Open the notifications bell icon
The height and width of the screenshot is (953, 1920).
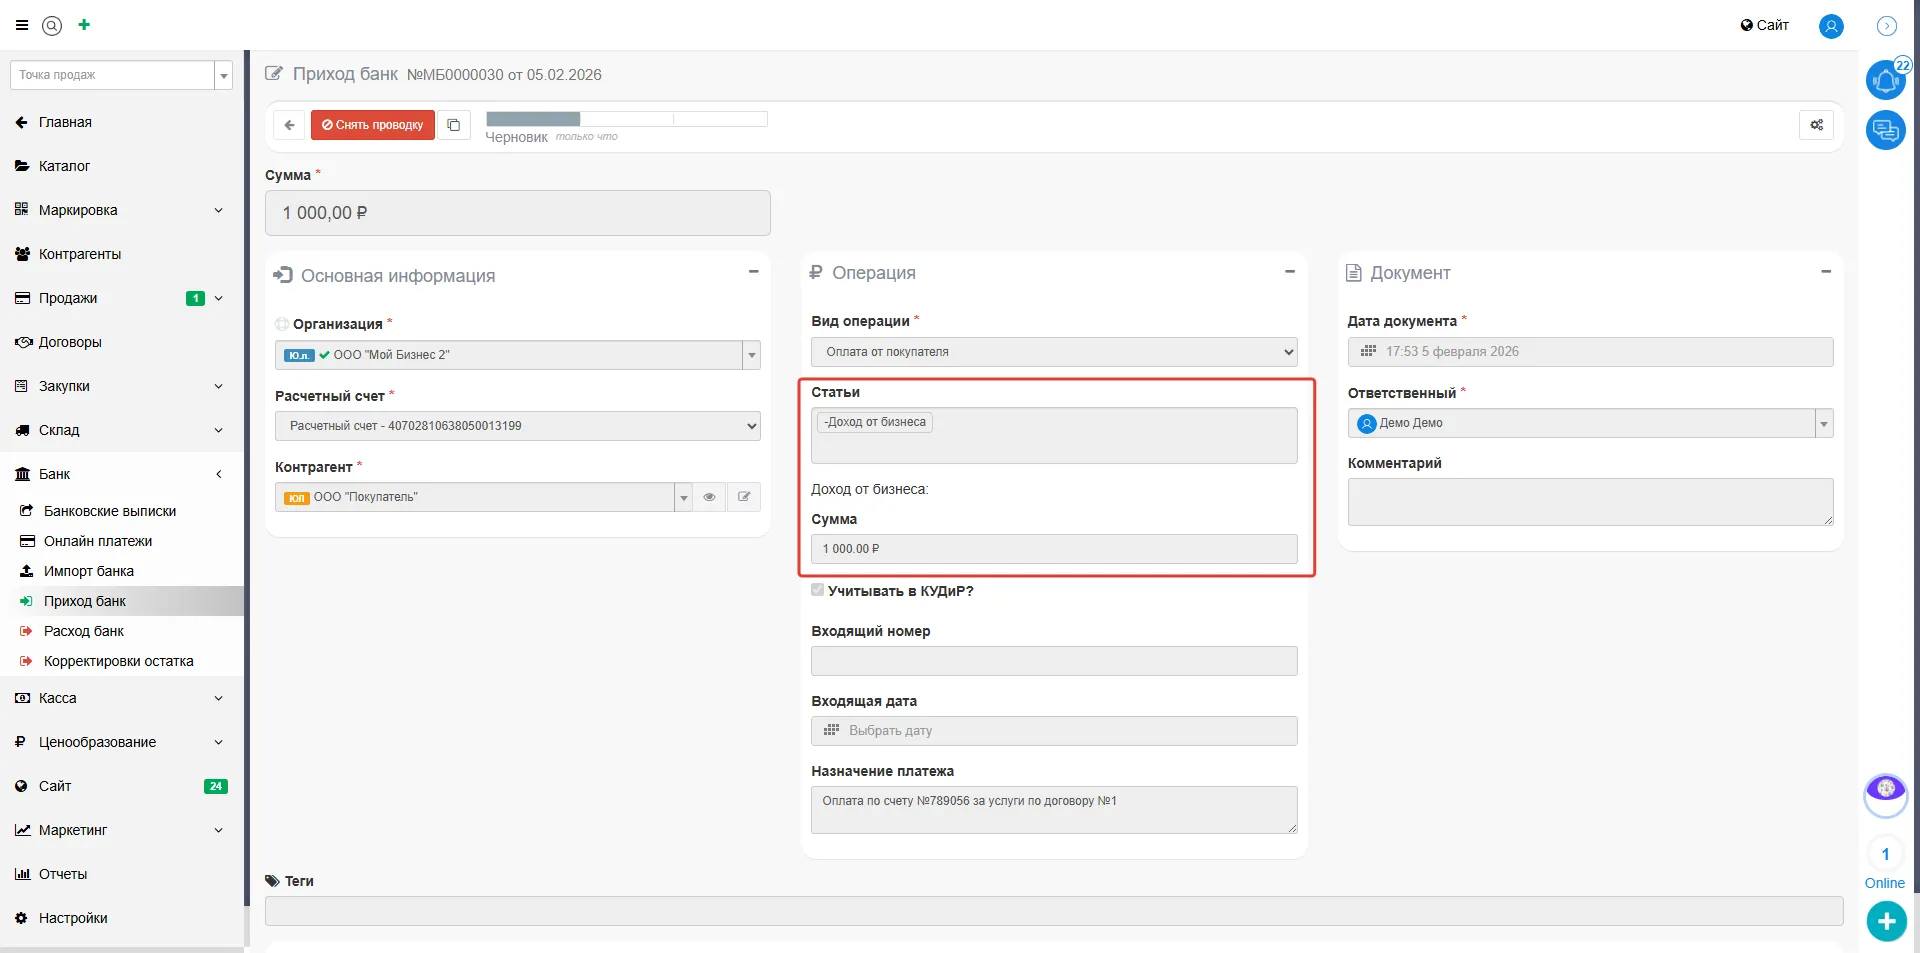coord(1885,80)
